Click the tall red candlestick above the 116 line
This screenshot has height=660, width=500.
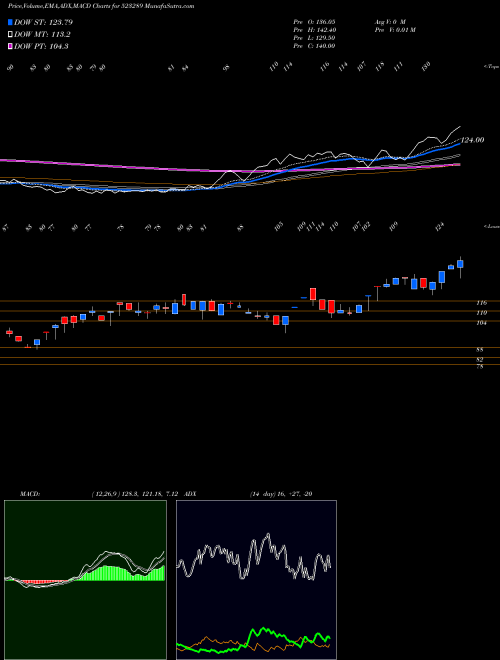pyautogui.click(x=313, y=294)
